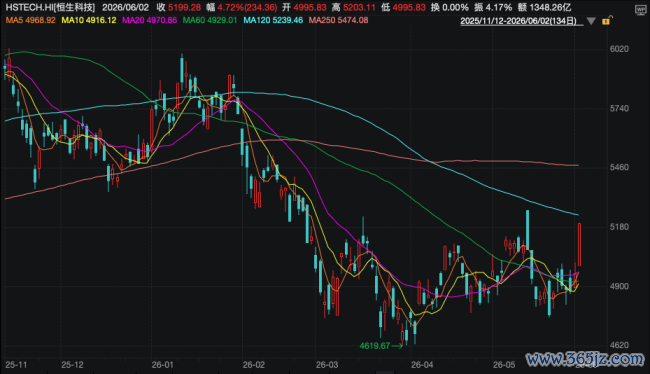Viewport: 650px width, 374px height.
Task: Click the 26-04 time axis label
Action: (422, 365)
